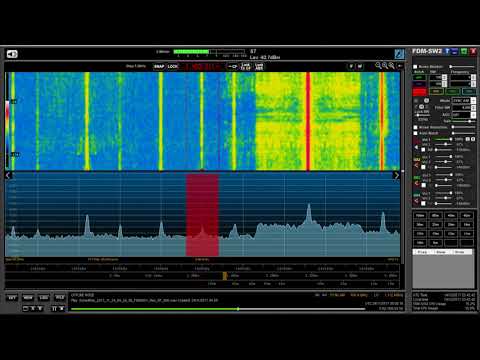Enable the Auto Notch checkbox
The height and width of the screenshot is (360, 480).
(415, 133)
